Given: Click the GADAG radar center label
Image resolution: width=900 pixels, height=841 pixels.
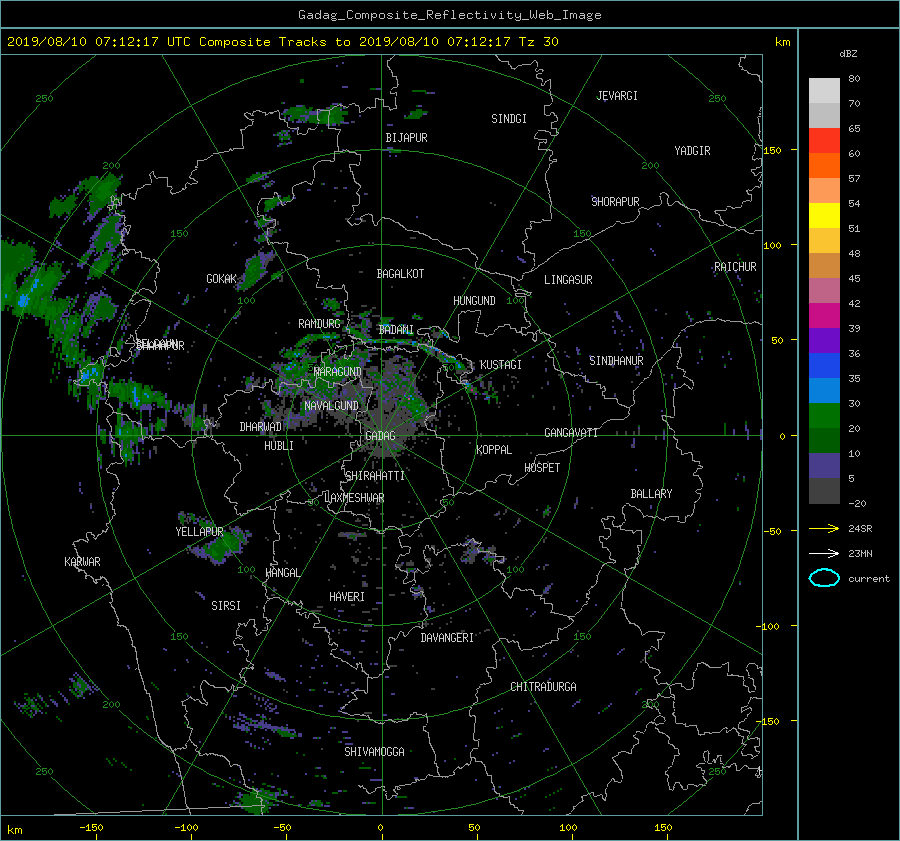Looking at the screenshot, I should [x=380, y=436].
